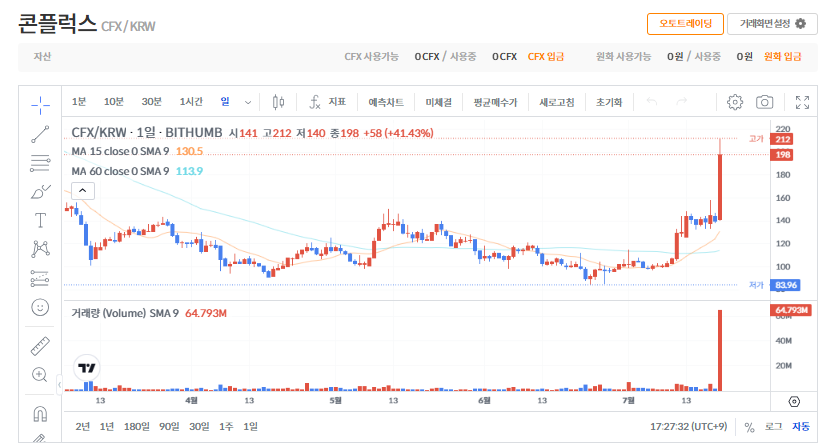This screenshot has height=444, width=821.
Task: Undo the last chart action
Action: pyautogui.click(x=651, y=102)
